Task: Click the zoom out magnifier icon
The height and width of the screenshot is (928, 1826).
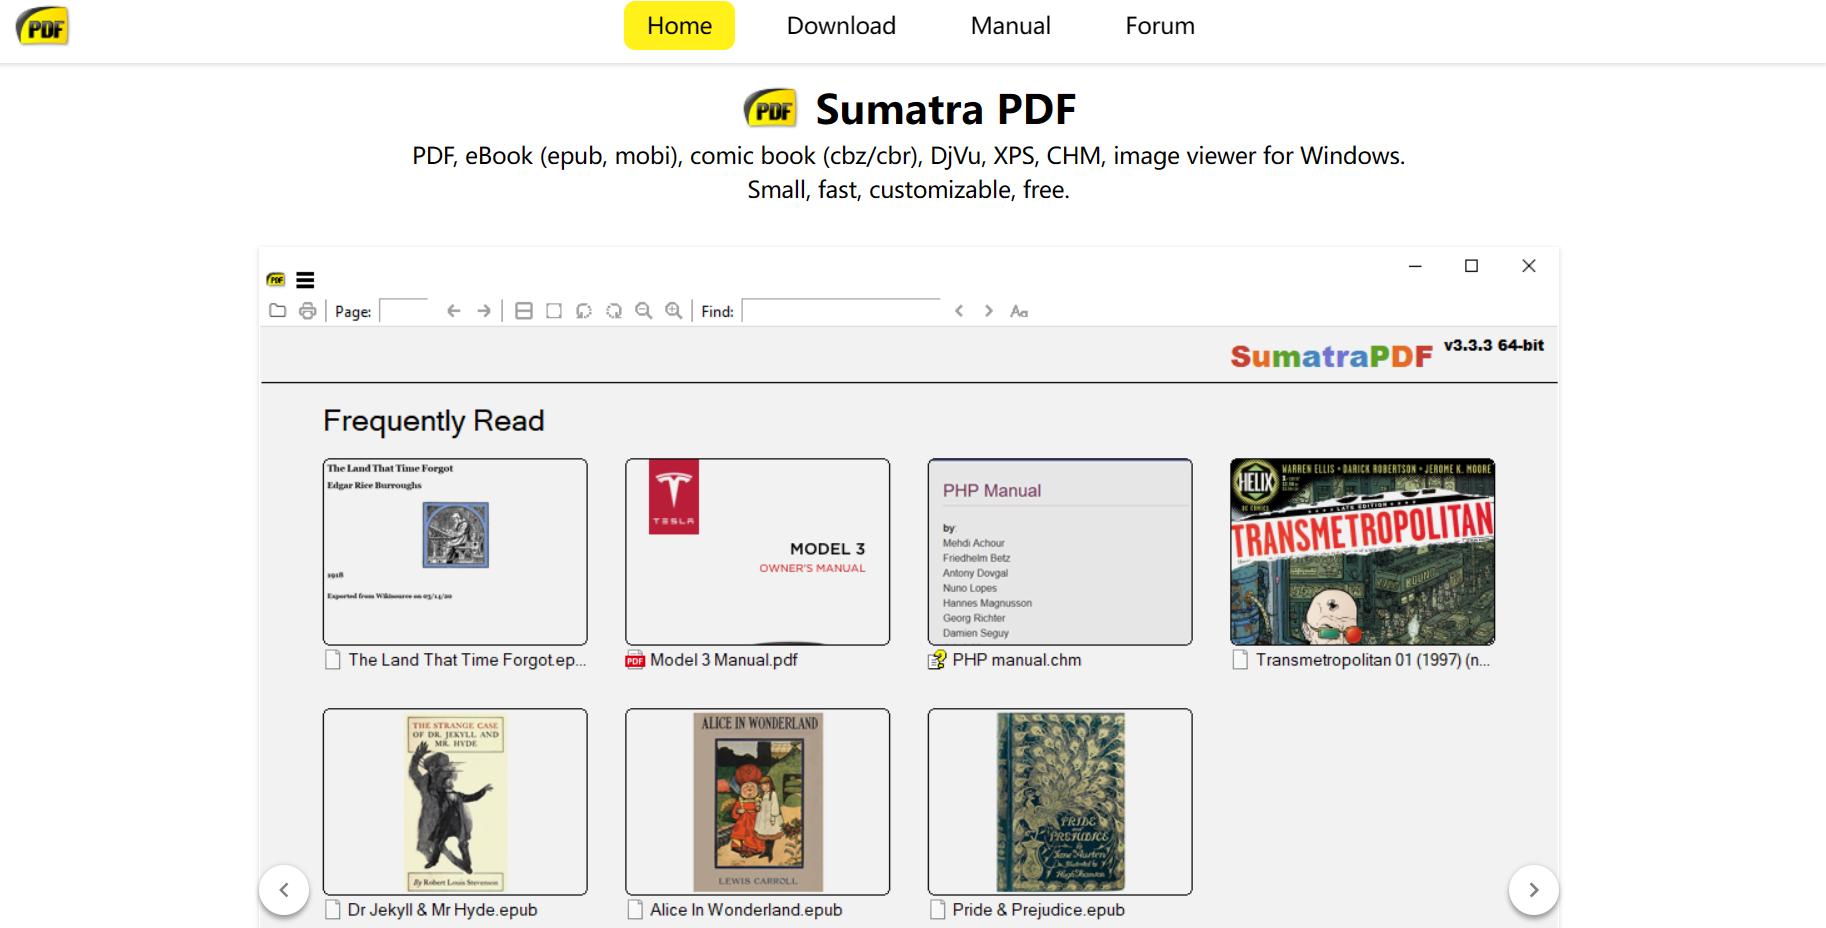Action: tap(644, 311)
